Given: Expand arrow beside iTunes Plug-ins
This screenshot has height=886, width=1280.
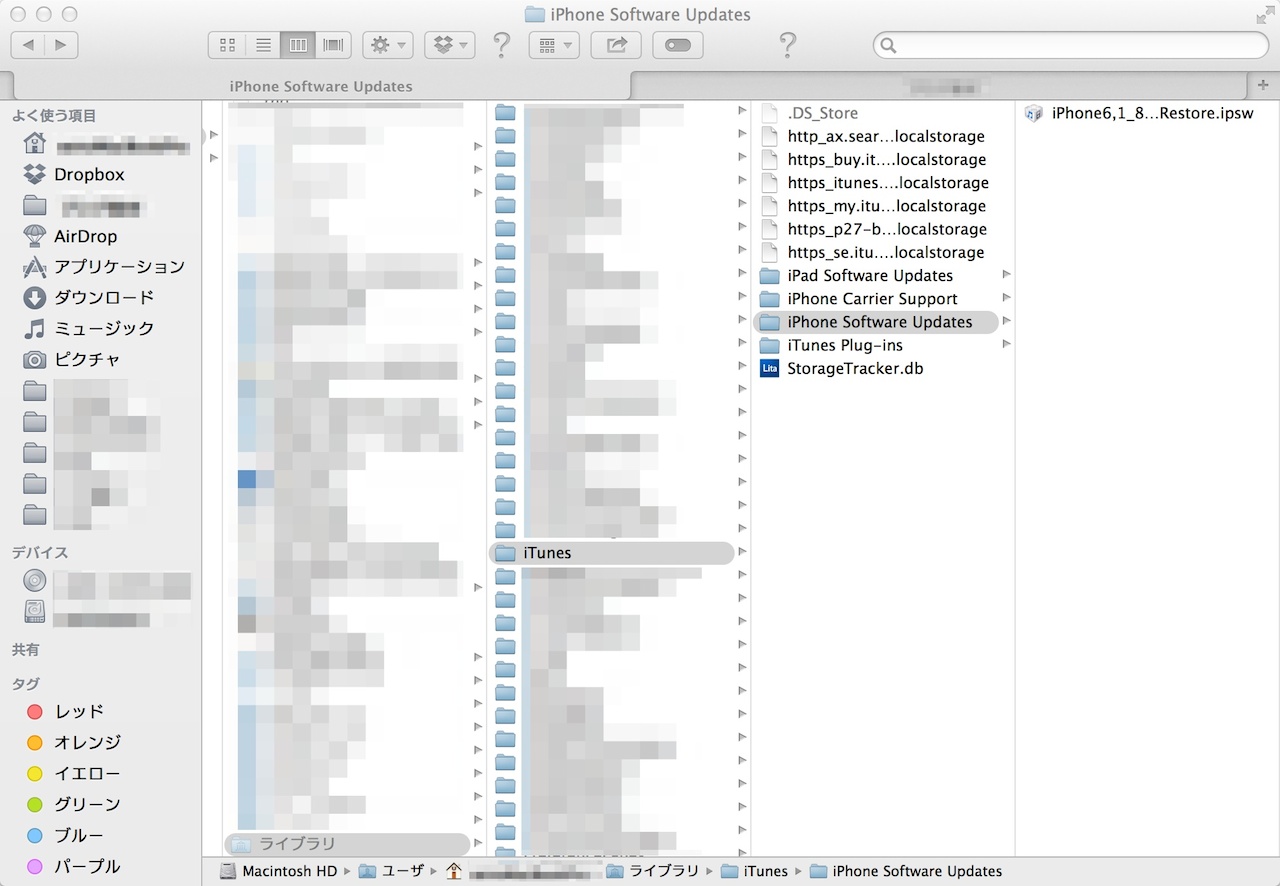Looking at the screenshot, I should click(x=1006, y=345).
